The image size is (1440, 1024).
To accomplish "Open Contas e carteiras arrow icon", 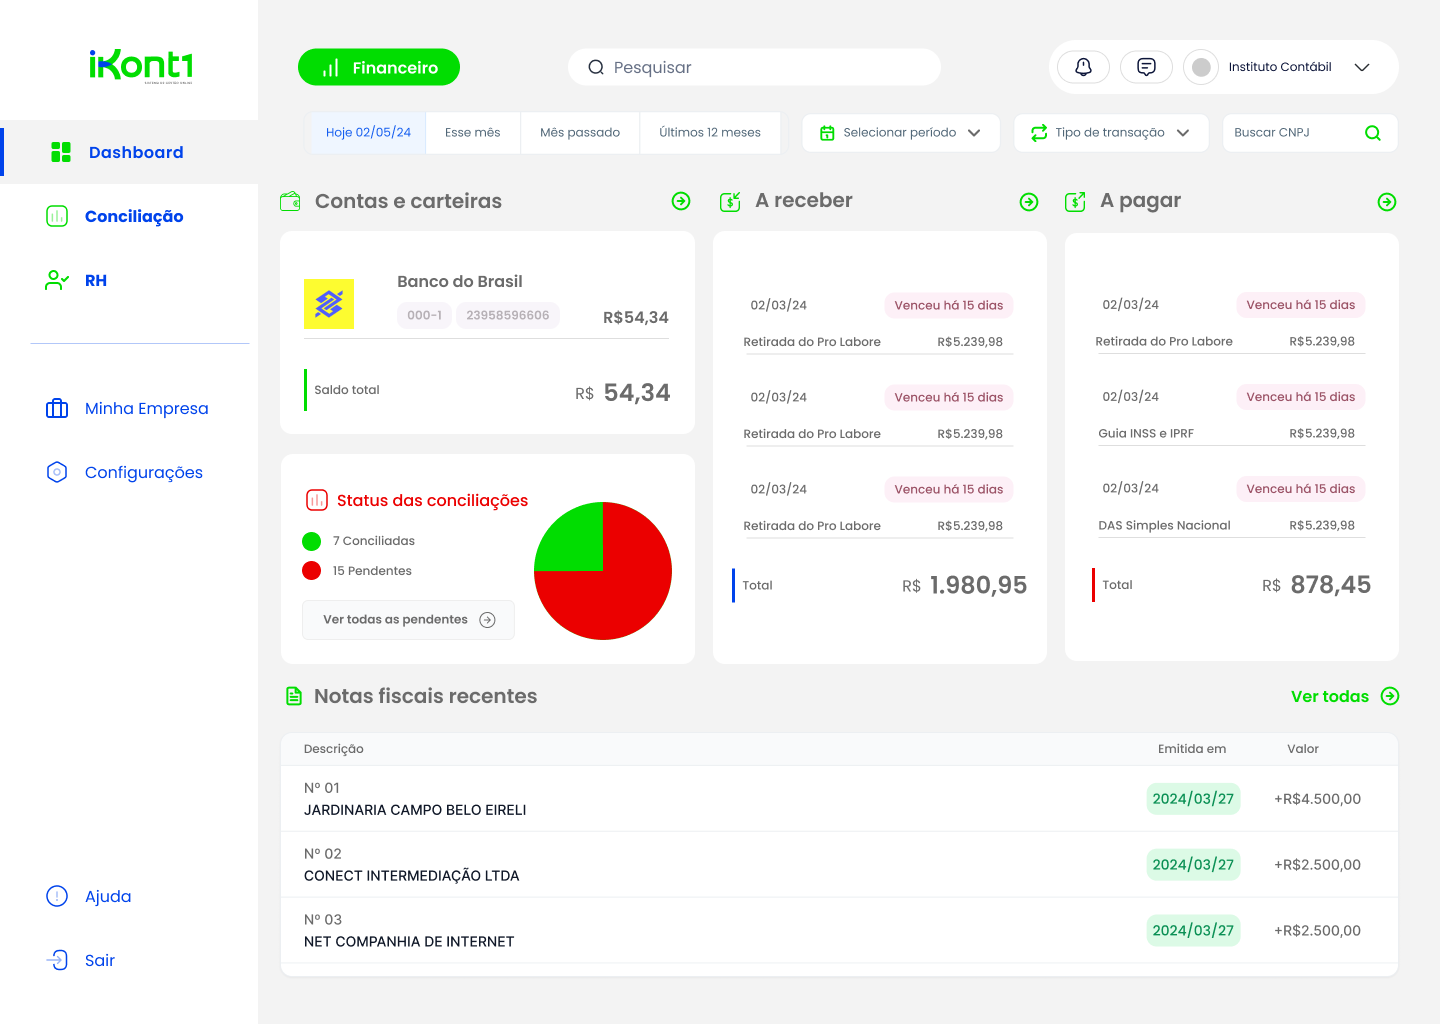I will click(x=681, y=201).
